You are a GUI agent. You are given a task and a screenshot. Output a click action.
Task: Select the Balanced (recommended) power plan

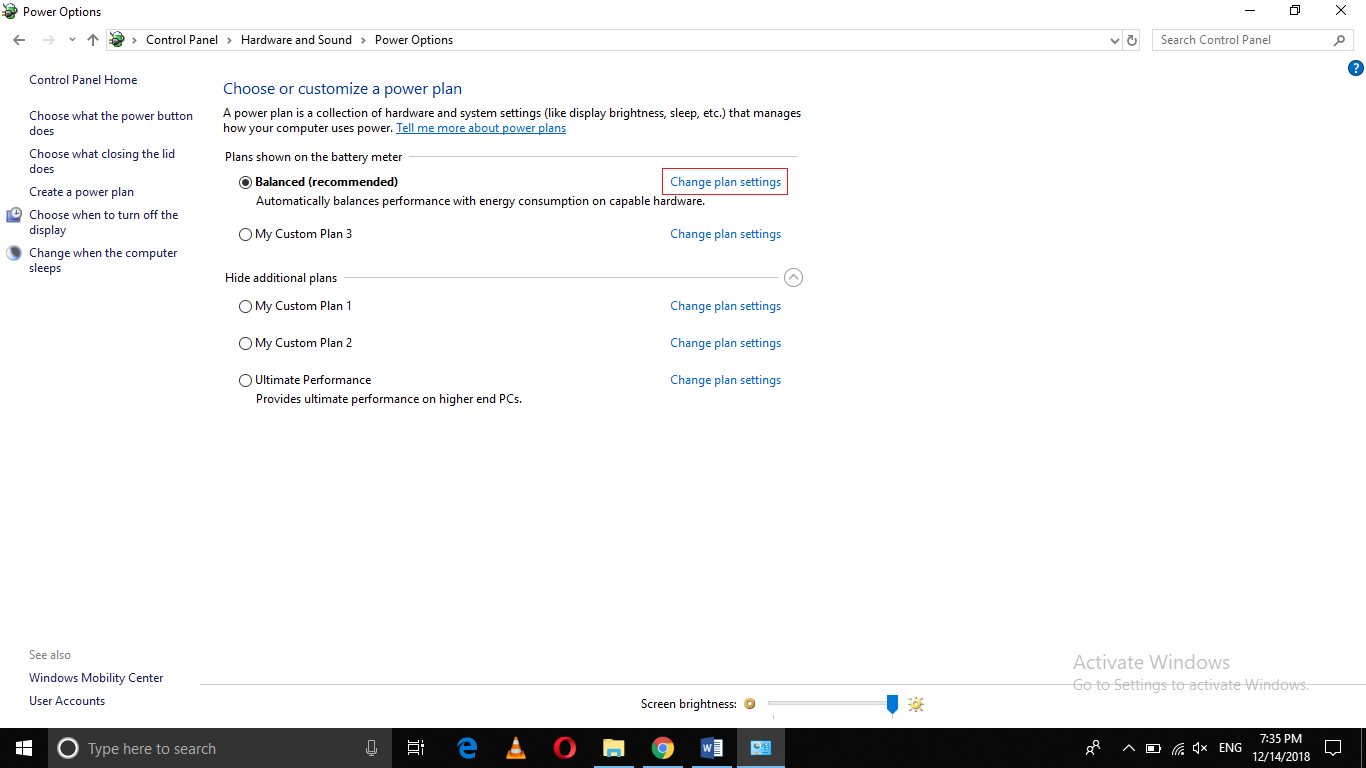245,182
